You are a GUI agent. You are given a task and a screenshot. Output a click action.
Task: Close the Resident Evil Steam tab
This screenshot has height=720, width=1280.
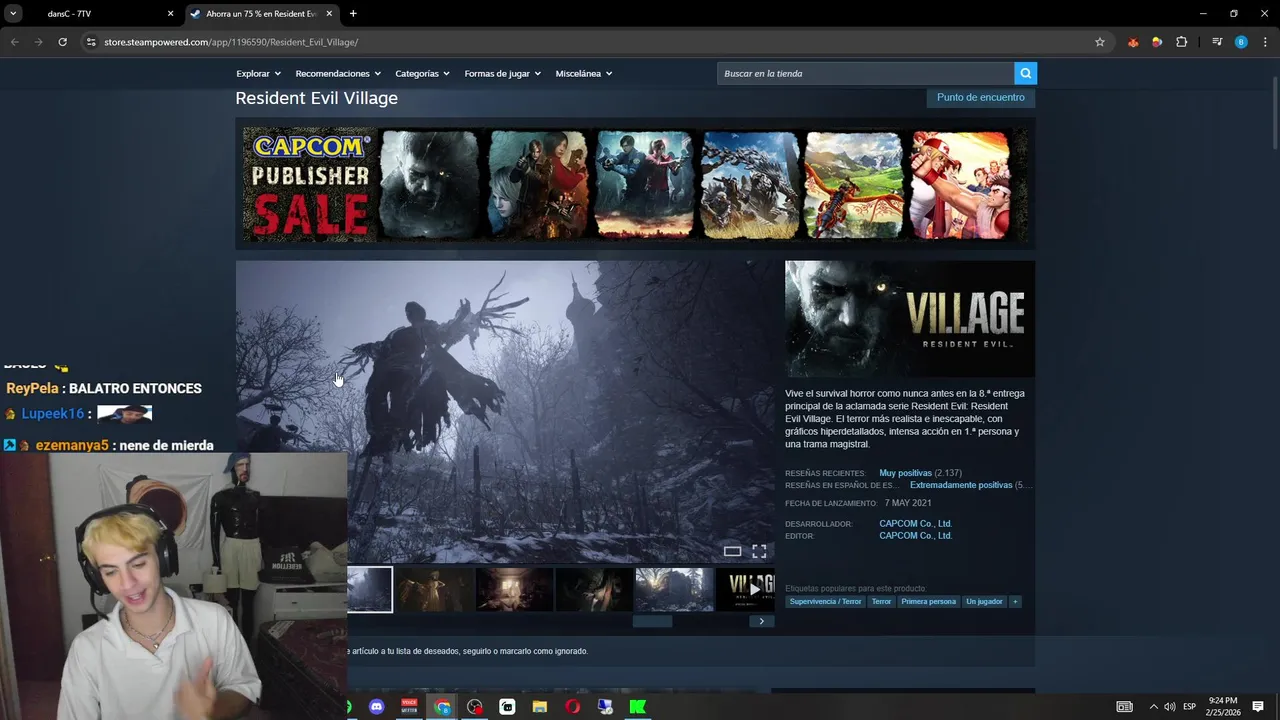click(x=329, y=14)
